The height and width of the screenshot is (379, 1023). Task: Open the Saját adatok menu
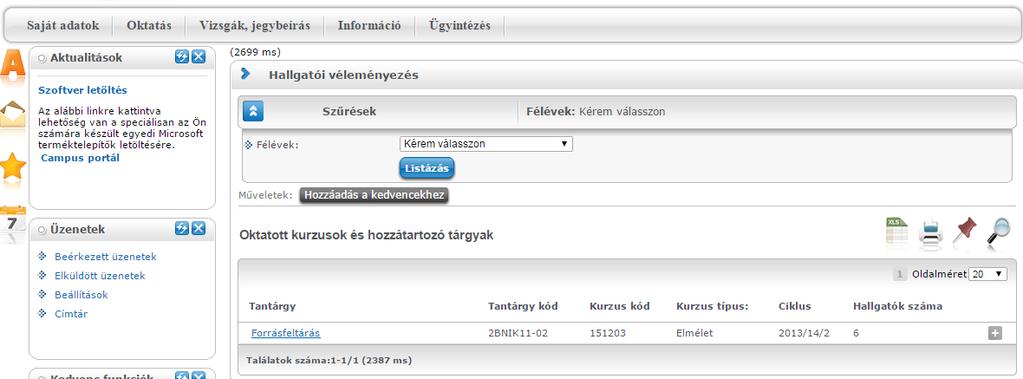pos(63,26)
